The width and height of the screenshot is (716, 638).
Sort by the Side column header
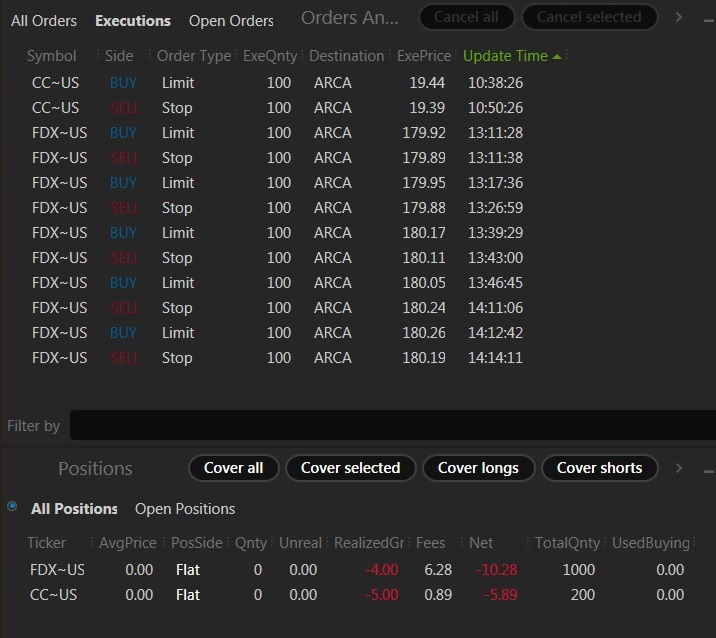coord(119,56)
